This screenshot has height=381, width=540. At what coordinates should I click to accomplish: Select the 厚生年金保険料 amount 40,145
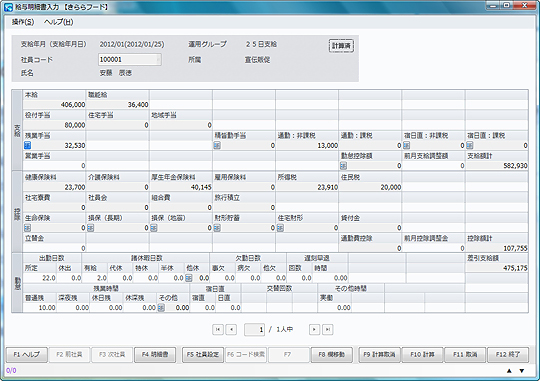click(181, 187)
